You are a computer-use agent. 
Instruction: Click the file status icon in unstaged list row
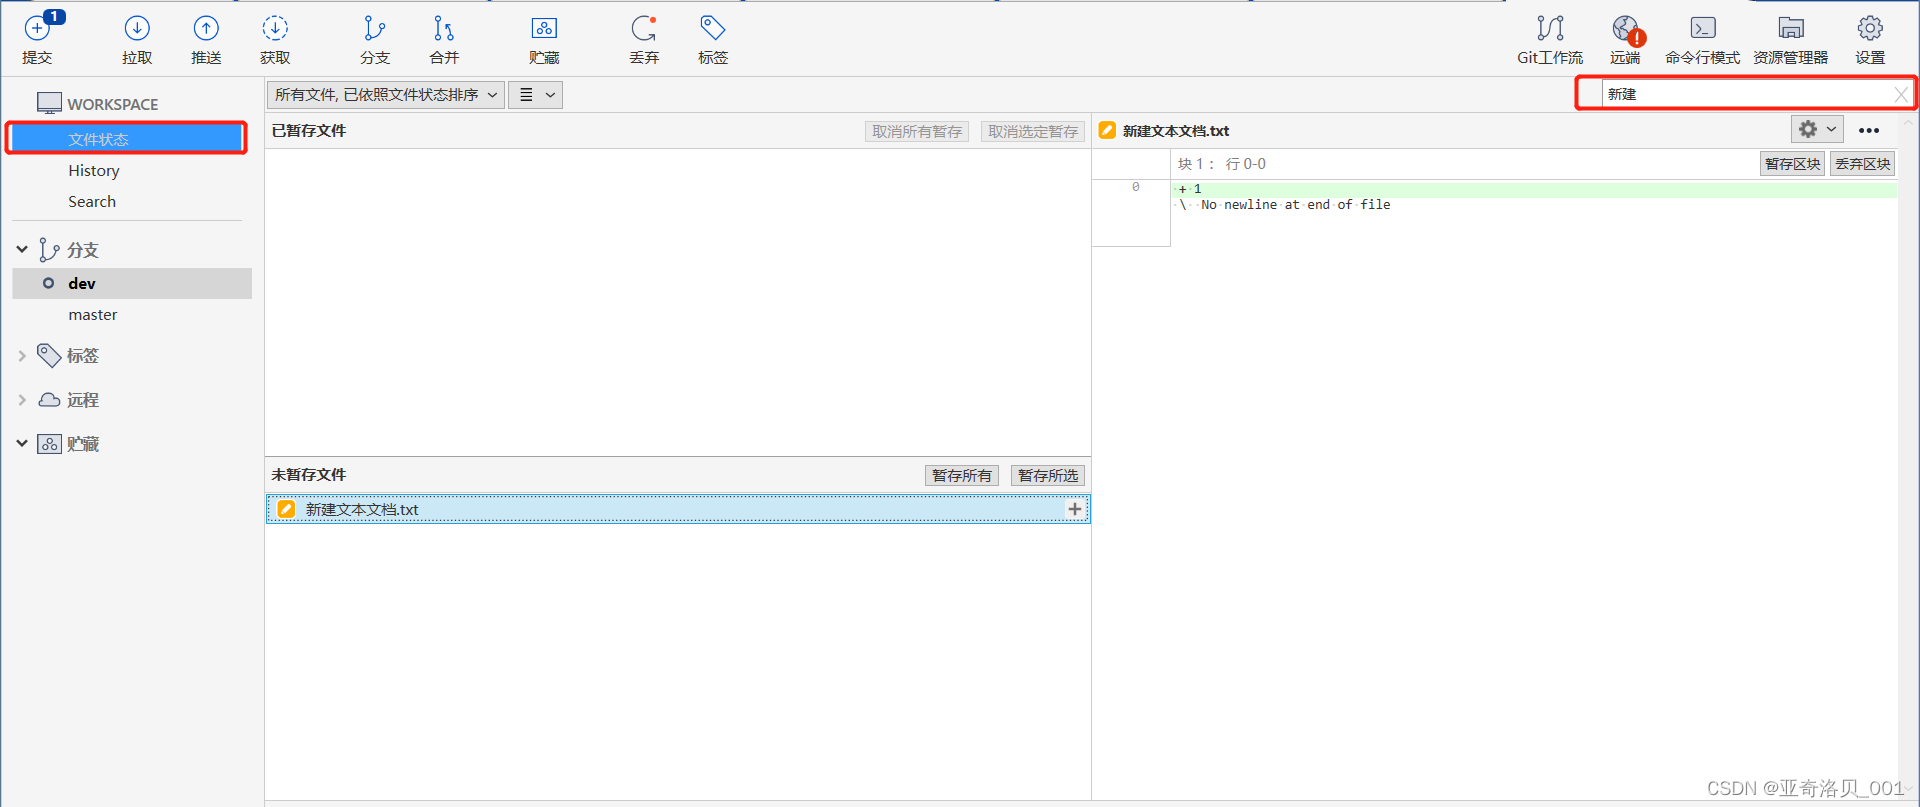[x=286, y=509]
